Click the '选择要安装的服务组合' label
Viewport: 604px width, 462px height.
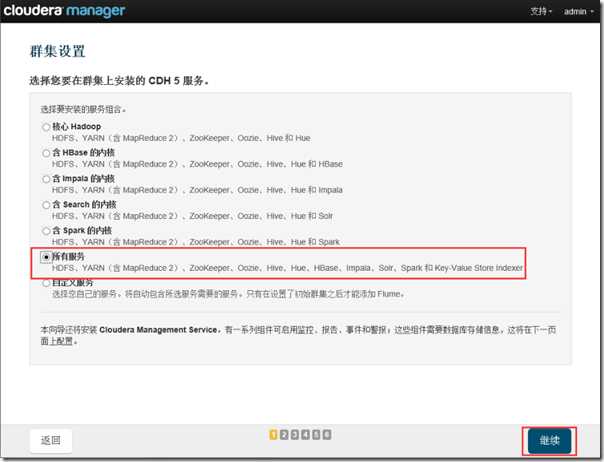point(83,109)
